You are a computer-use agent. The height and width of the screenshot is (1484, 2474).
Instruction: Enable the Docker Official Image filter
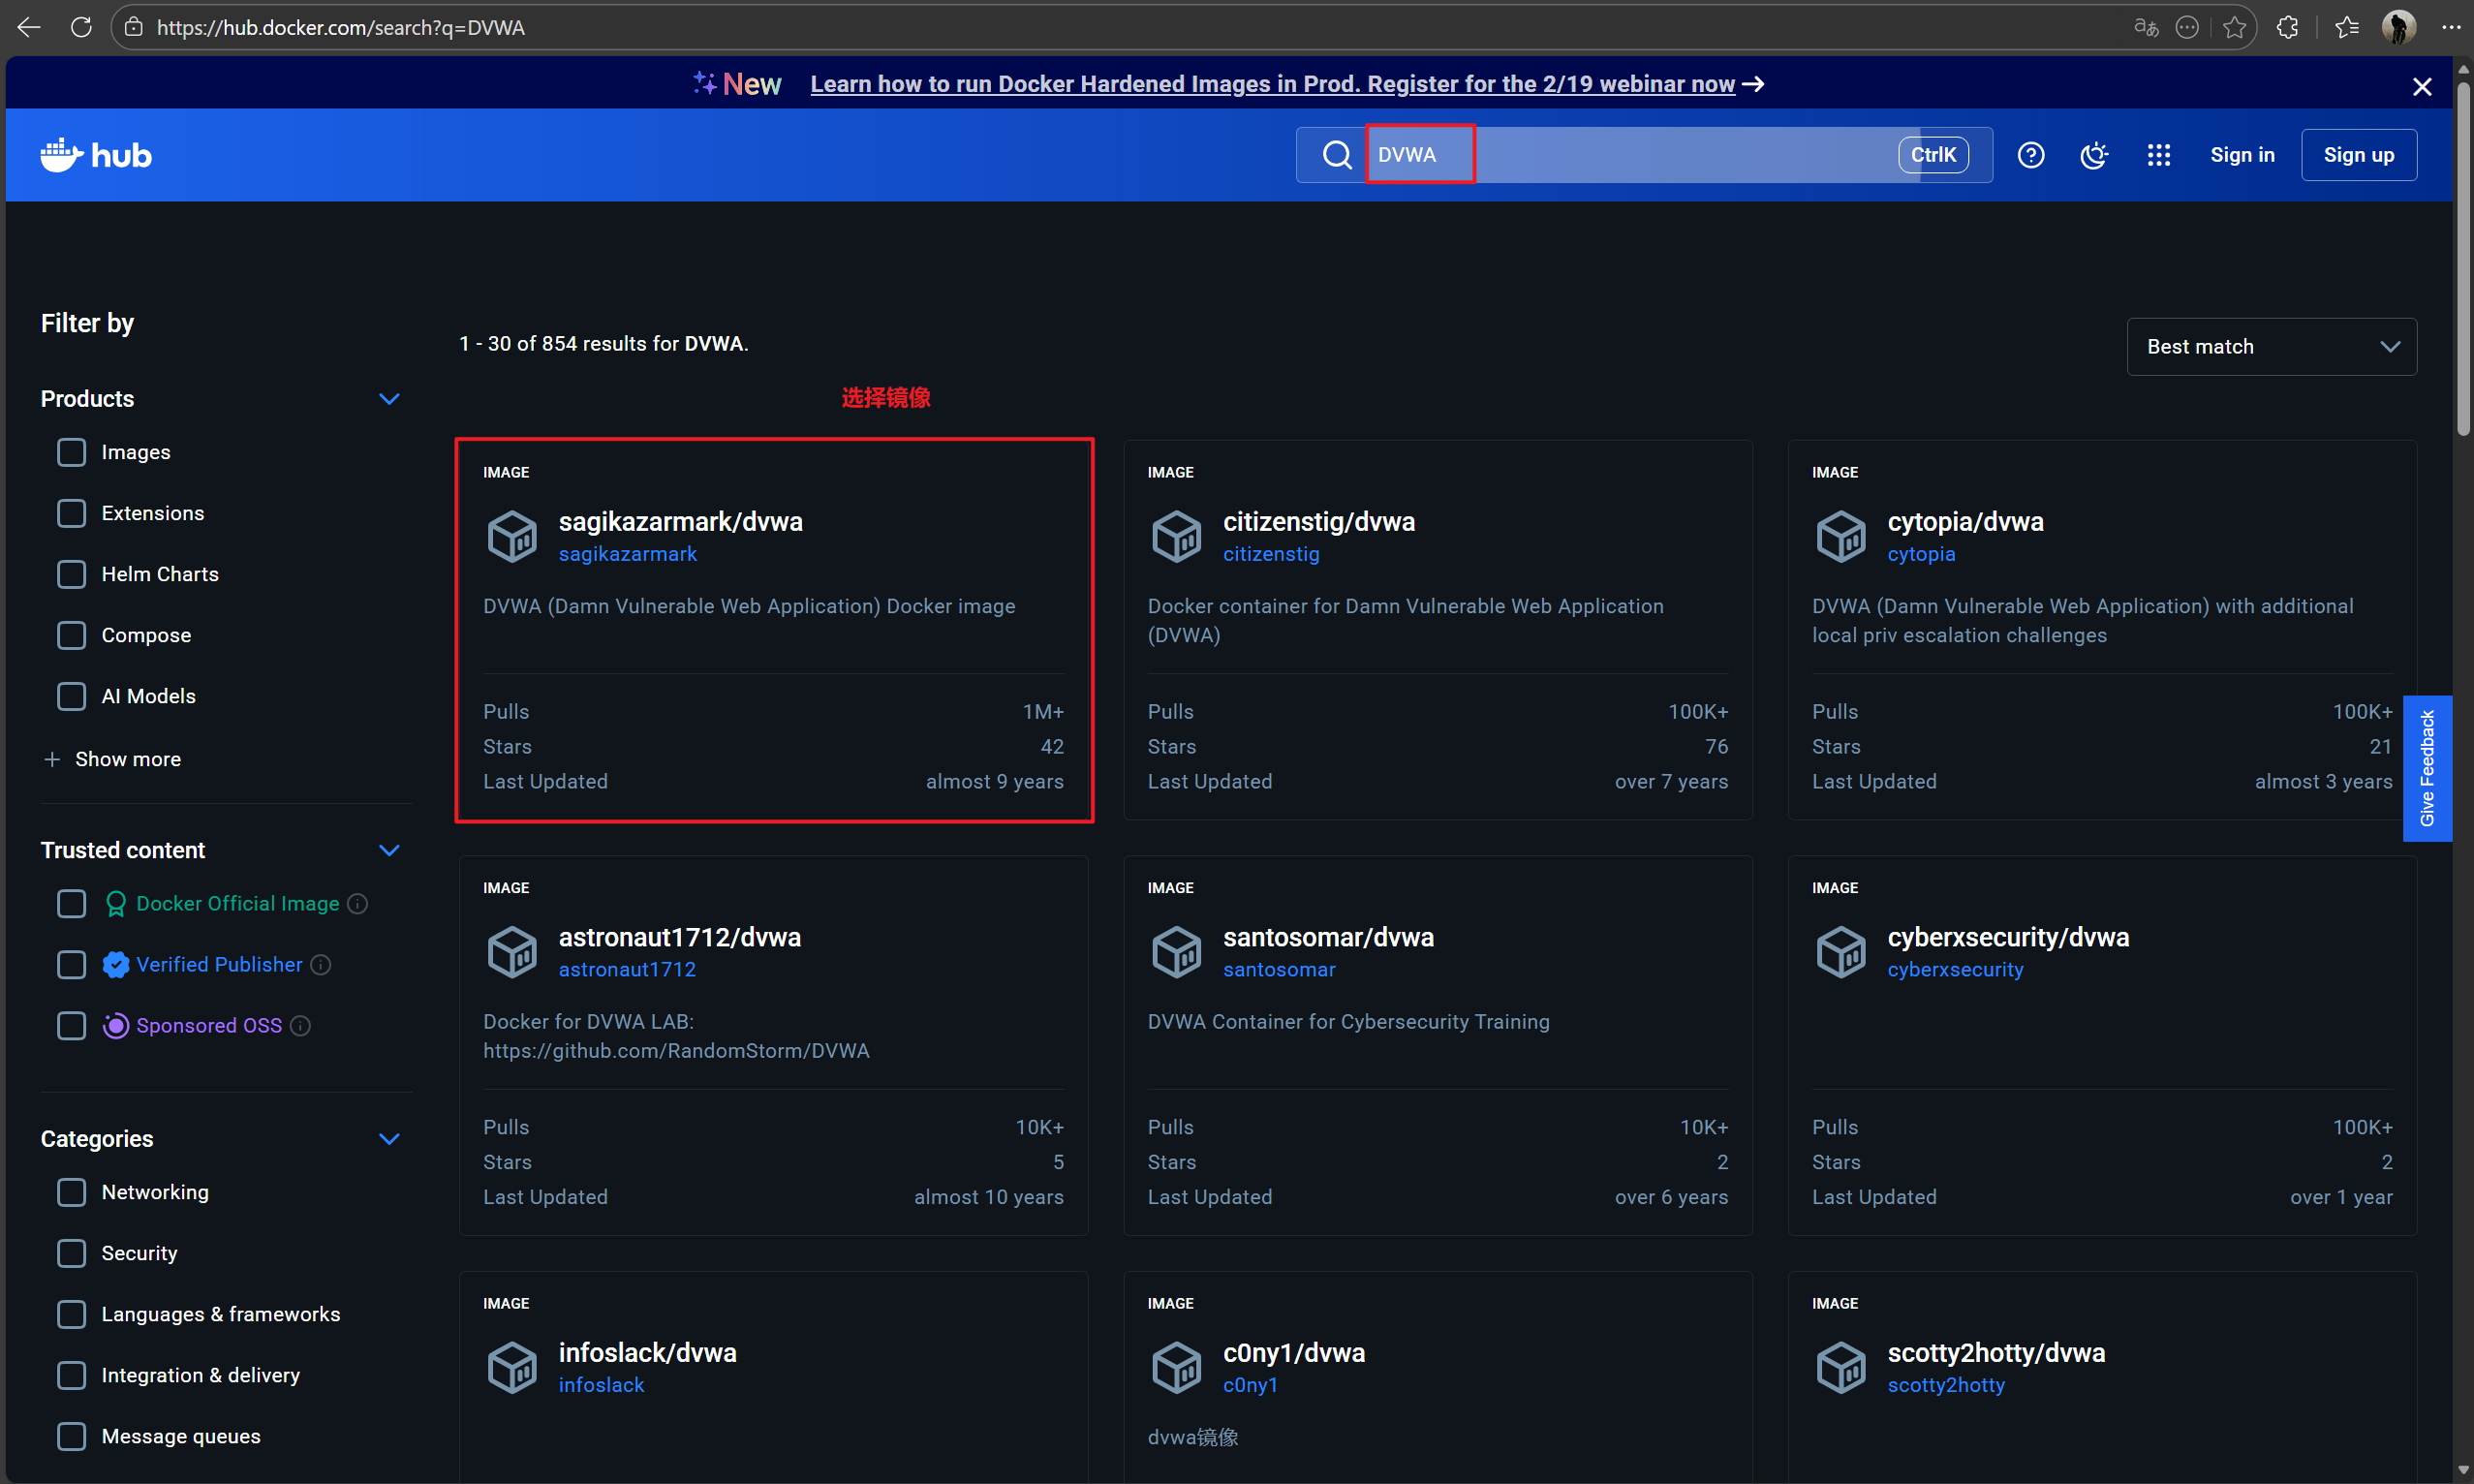pos(71,903)
